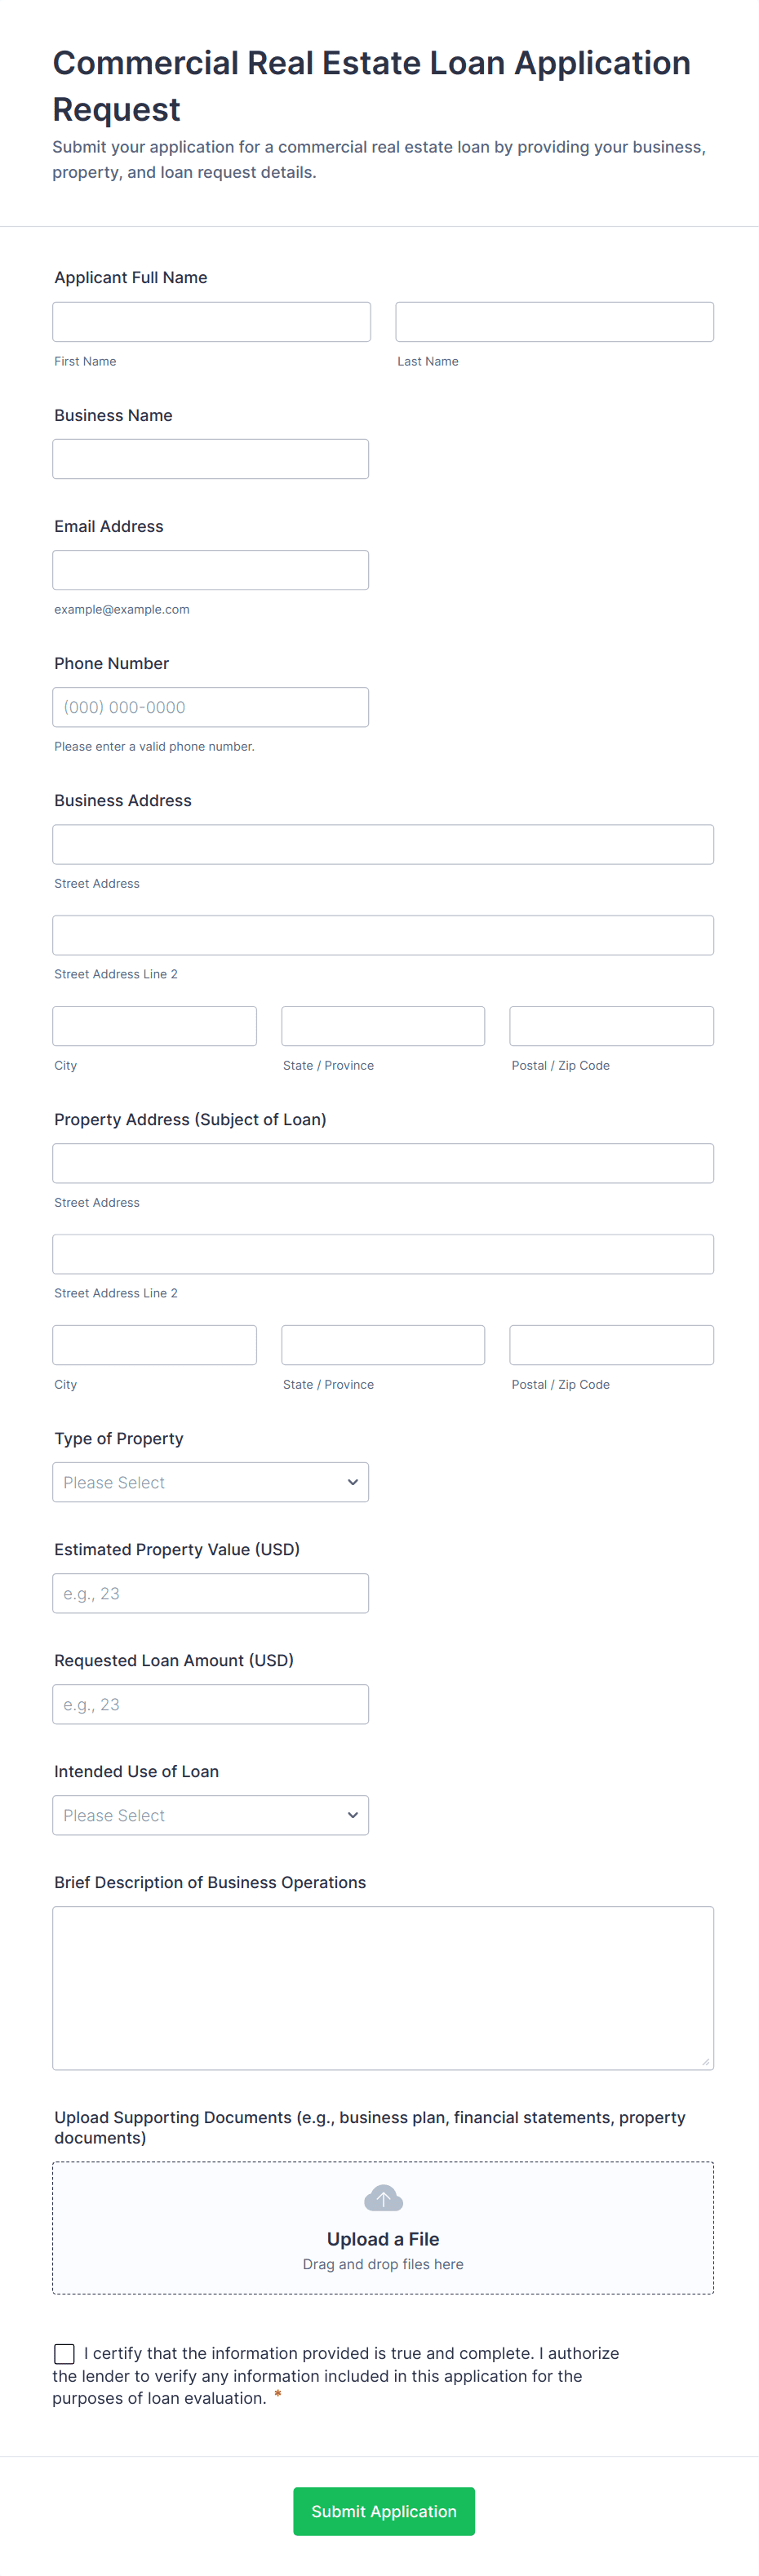Focus the Last Name text box
759x2576 pixels.
point(554,322)
